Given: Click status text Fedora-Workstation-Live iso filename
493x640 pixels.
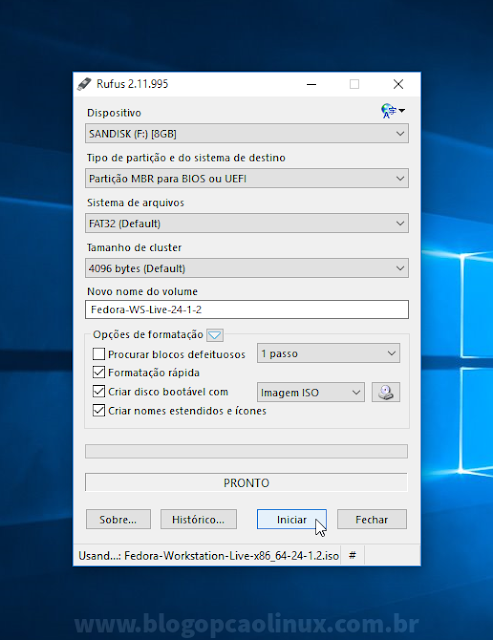Looking at the screenshot, I should 231,556.
